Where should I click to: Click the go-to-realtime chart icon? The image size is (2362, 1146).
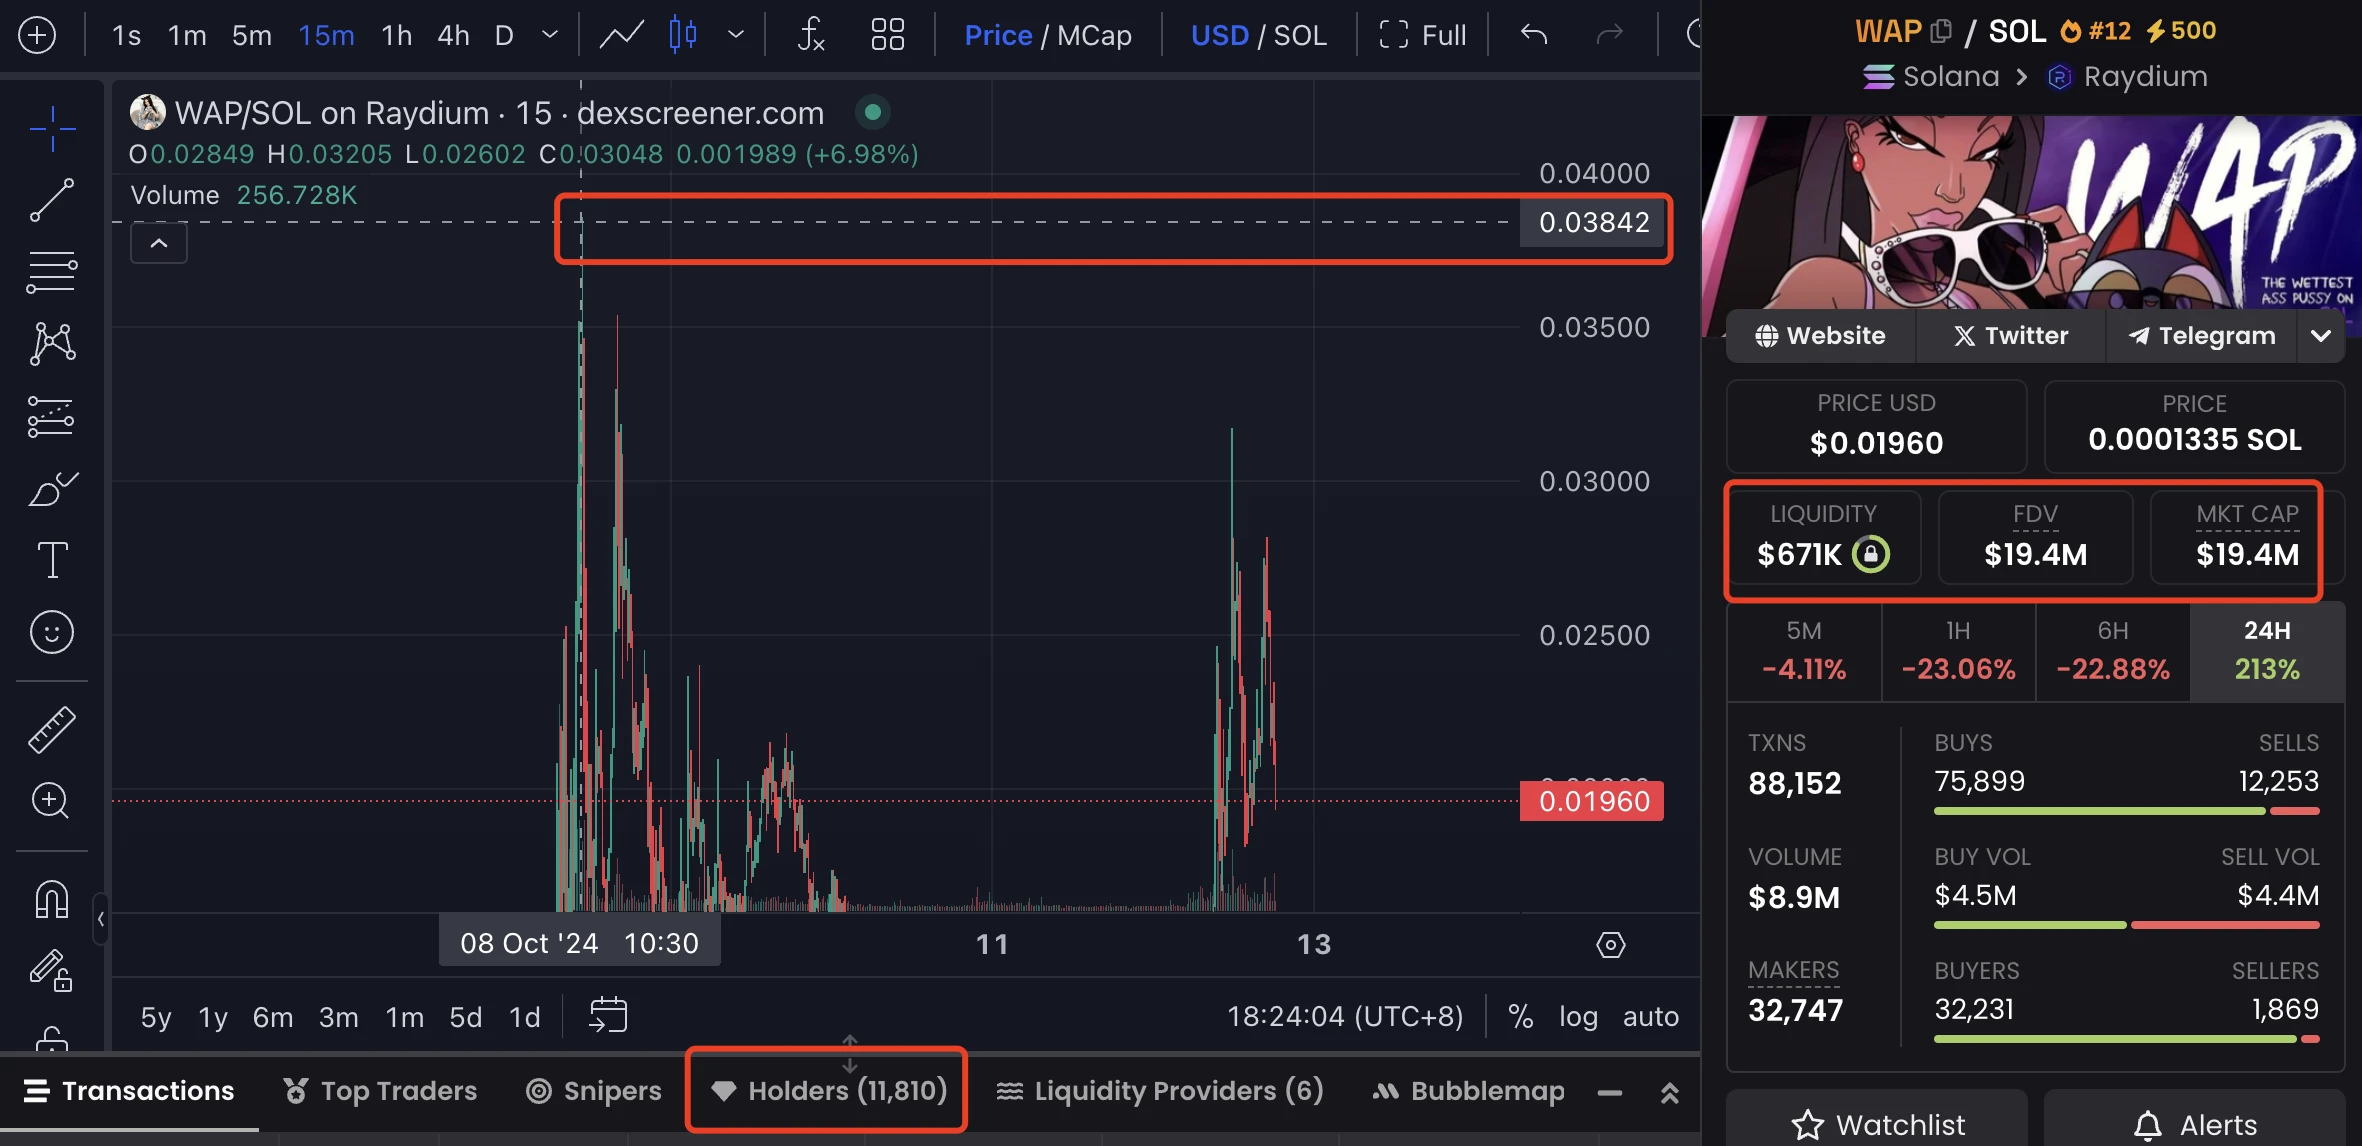point(607,1015)
